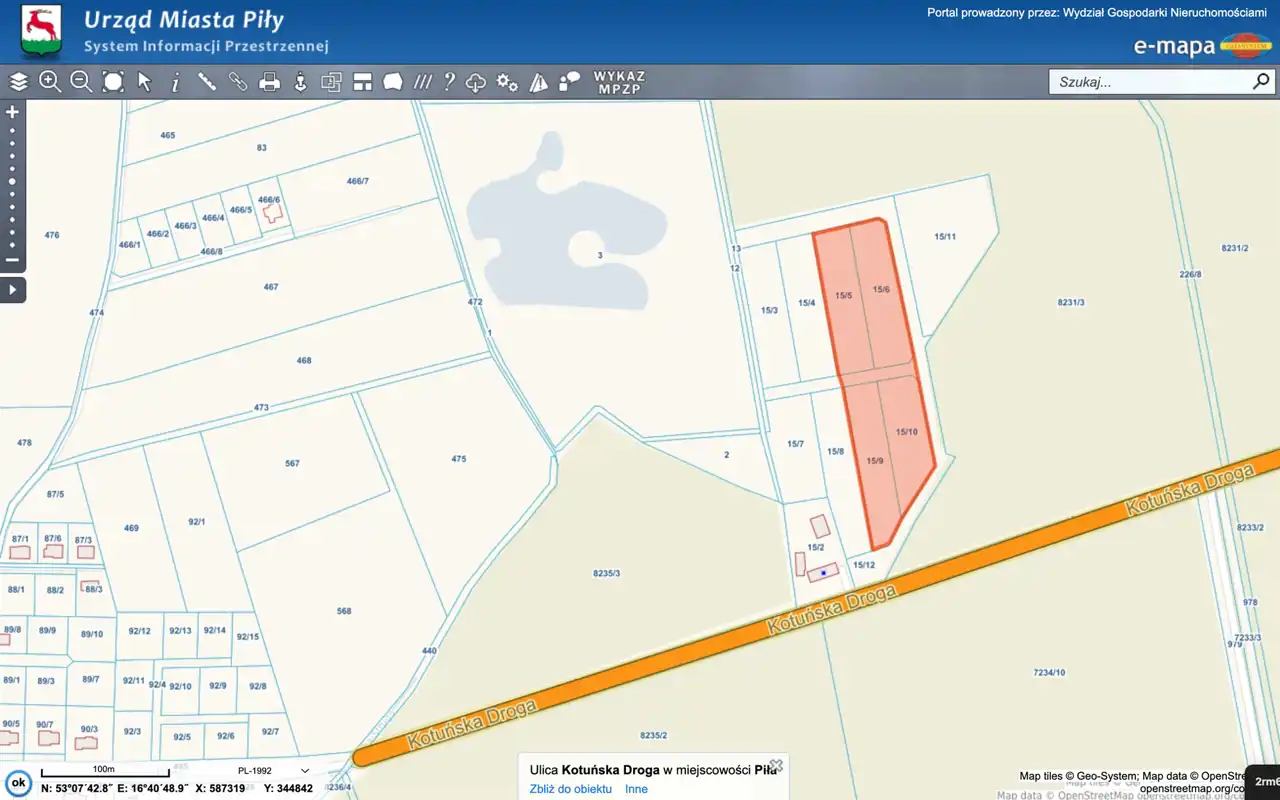Print the current map view
Screen dimensions: 1280x800
[x=269, y=82]
